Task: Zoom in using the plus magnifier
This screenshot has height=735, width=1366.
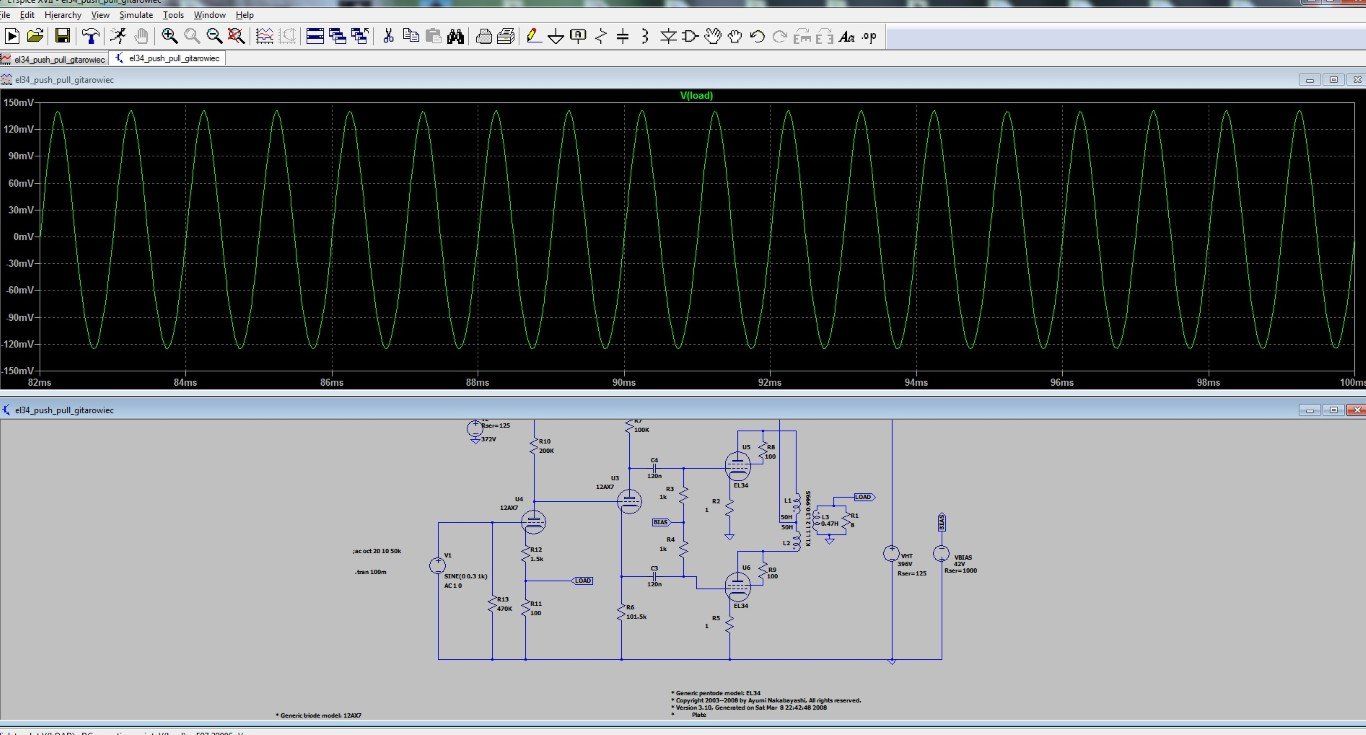Action: tap(170, 36)
